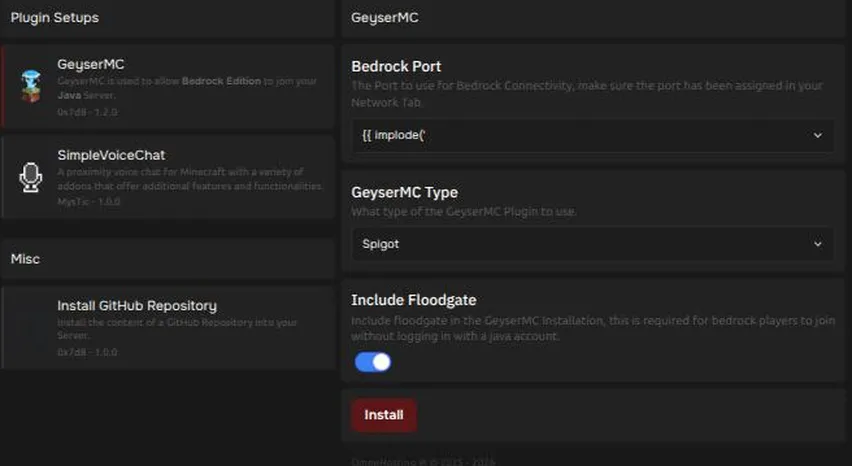Click the Include Floodgate label
Image resolution: width=852 pixels, height=466 pixels.
click(414, 300)
